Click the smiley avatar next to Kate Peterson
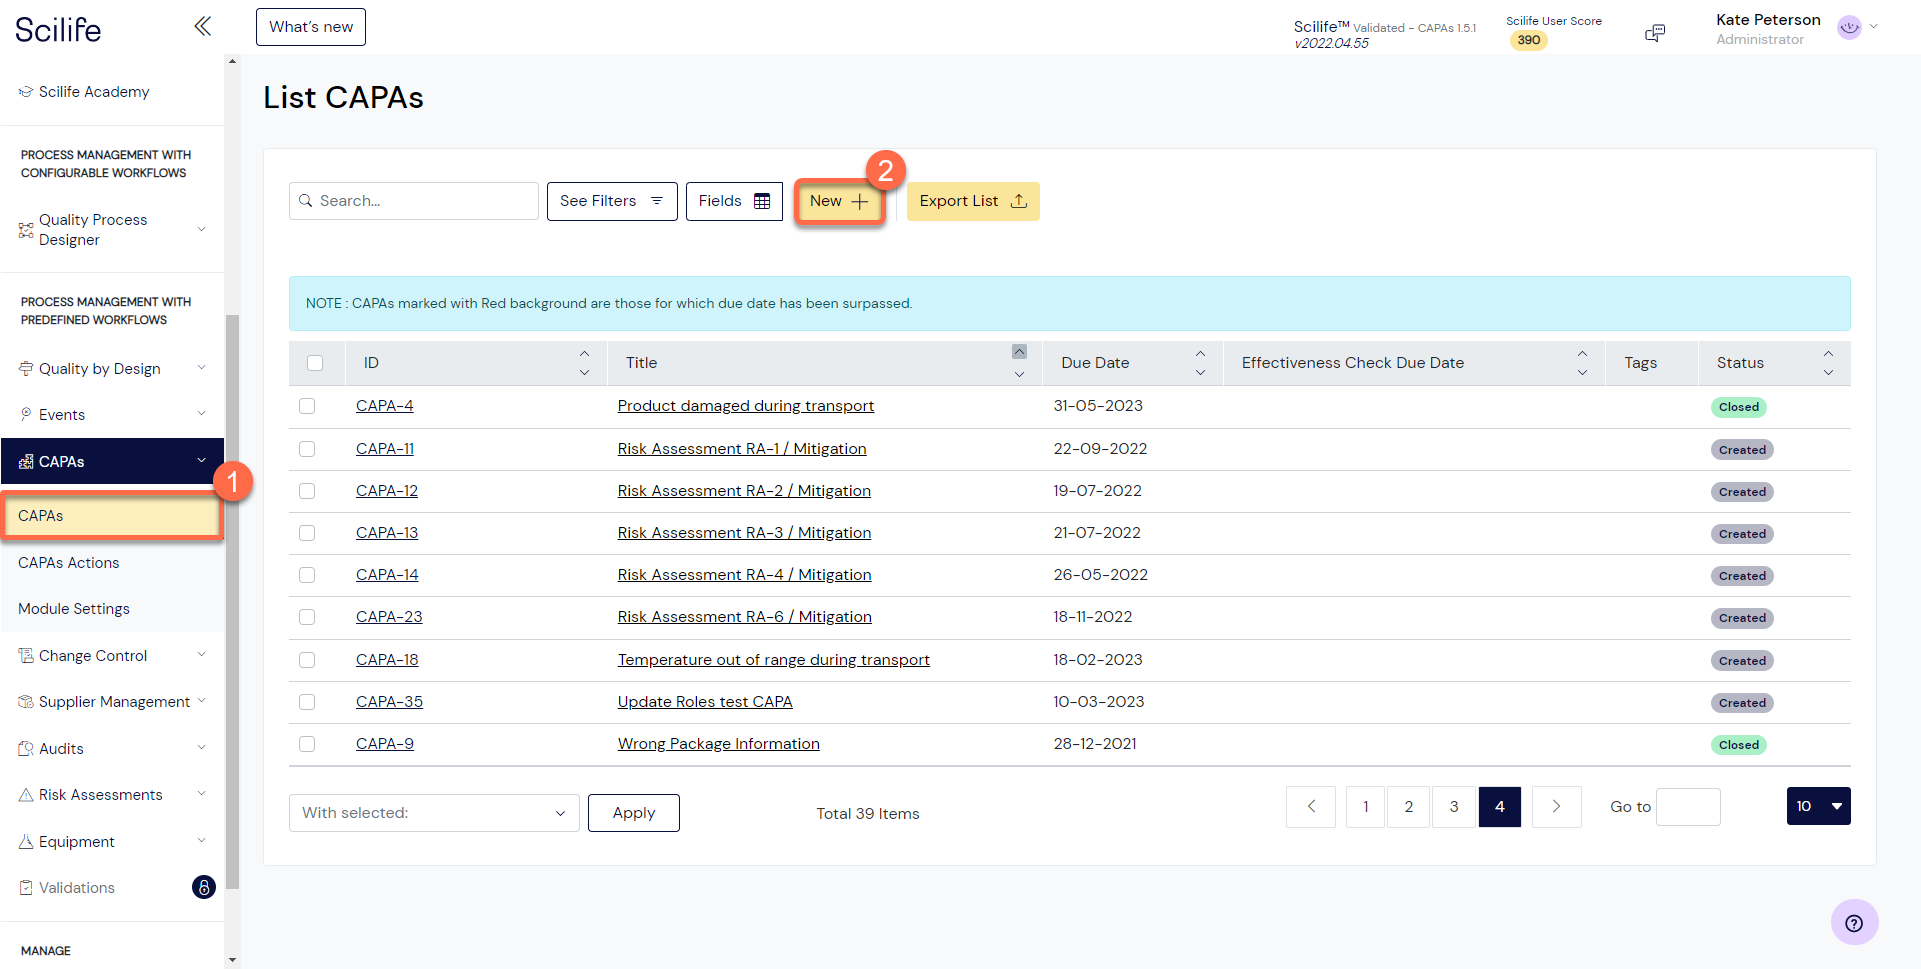1921x969 pixels. tap(1847, 27)
